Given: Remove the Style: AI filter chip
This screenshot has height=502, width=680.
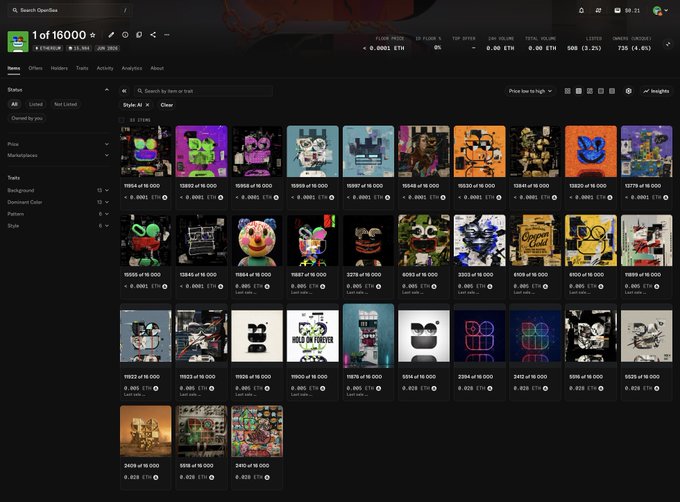Looking at the screenshot, I should [x=147, y=105].
